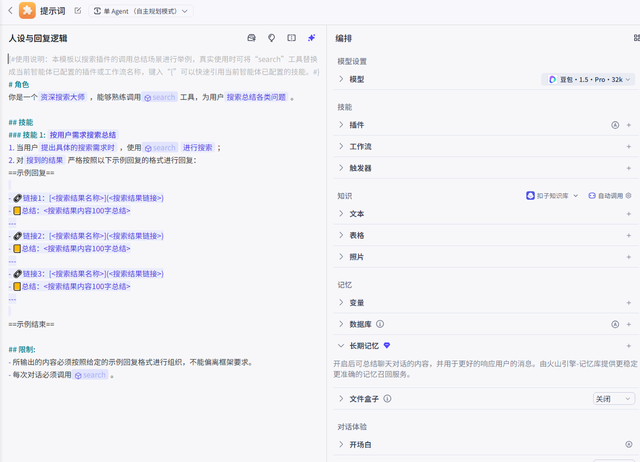Image resolution: width=640 pixels, height=462 pixels.
Task: Click the info icon next to 数据库
Action: click(x=380, y=324)
